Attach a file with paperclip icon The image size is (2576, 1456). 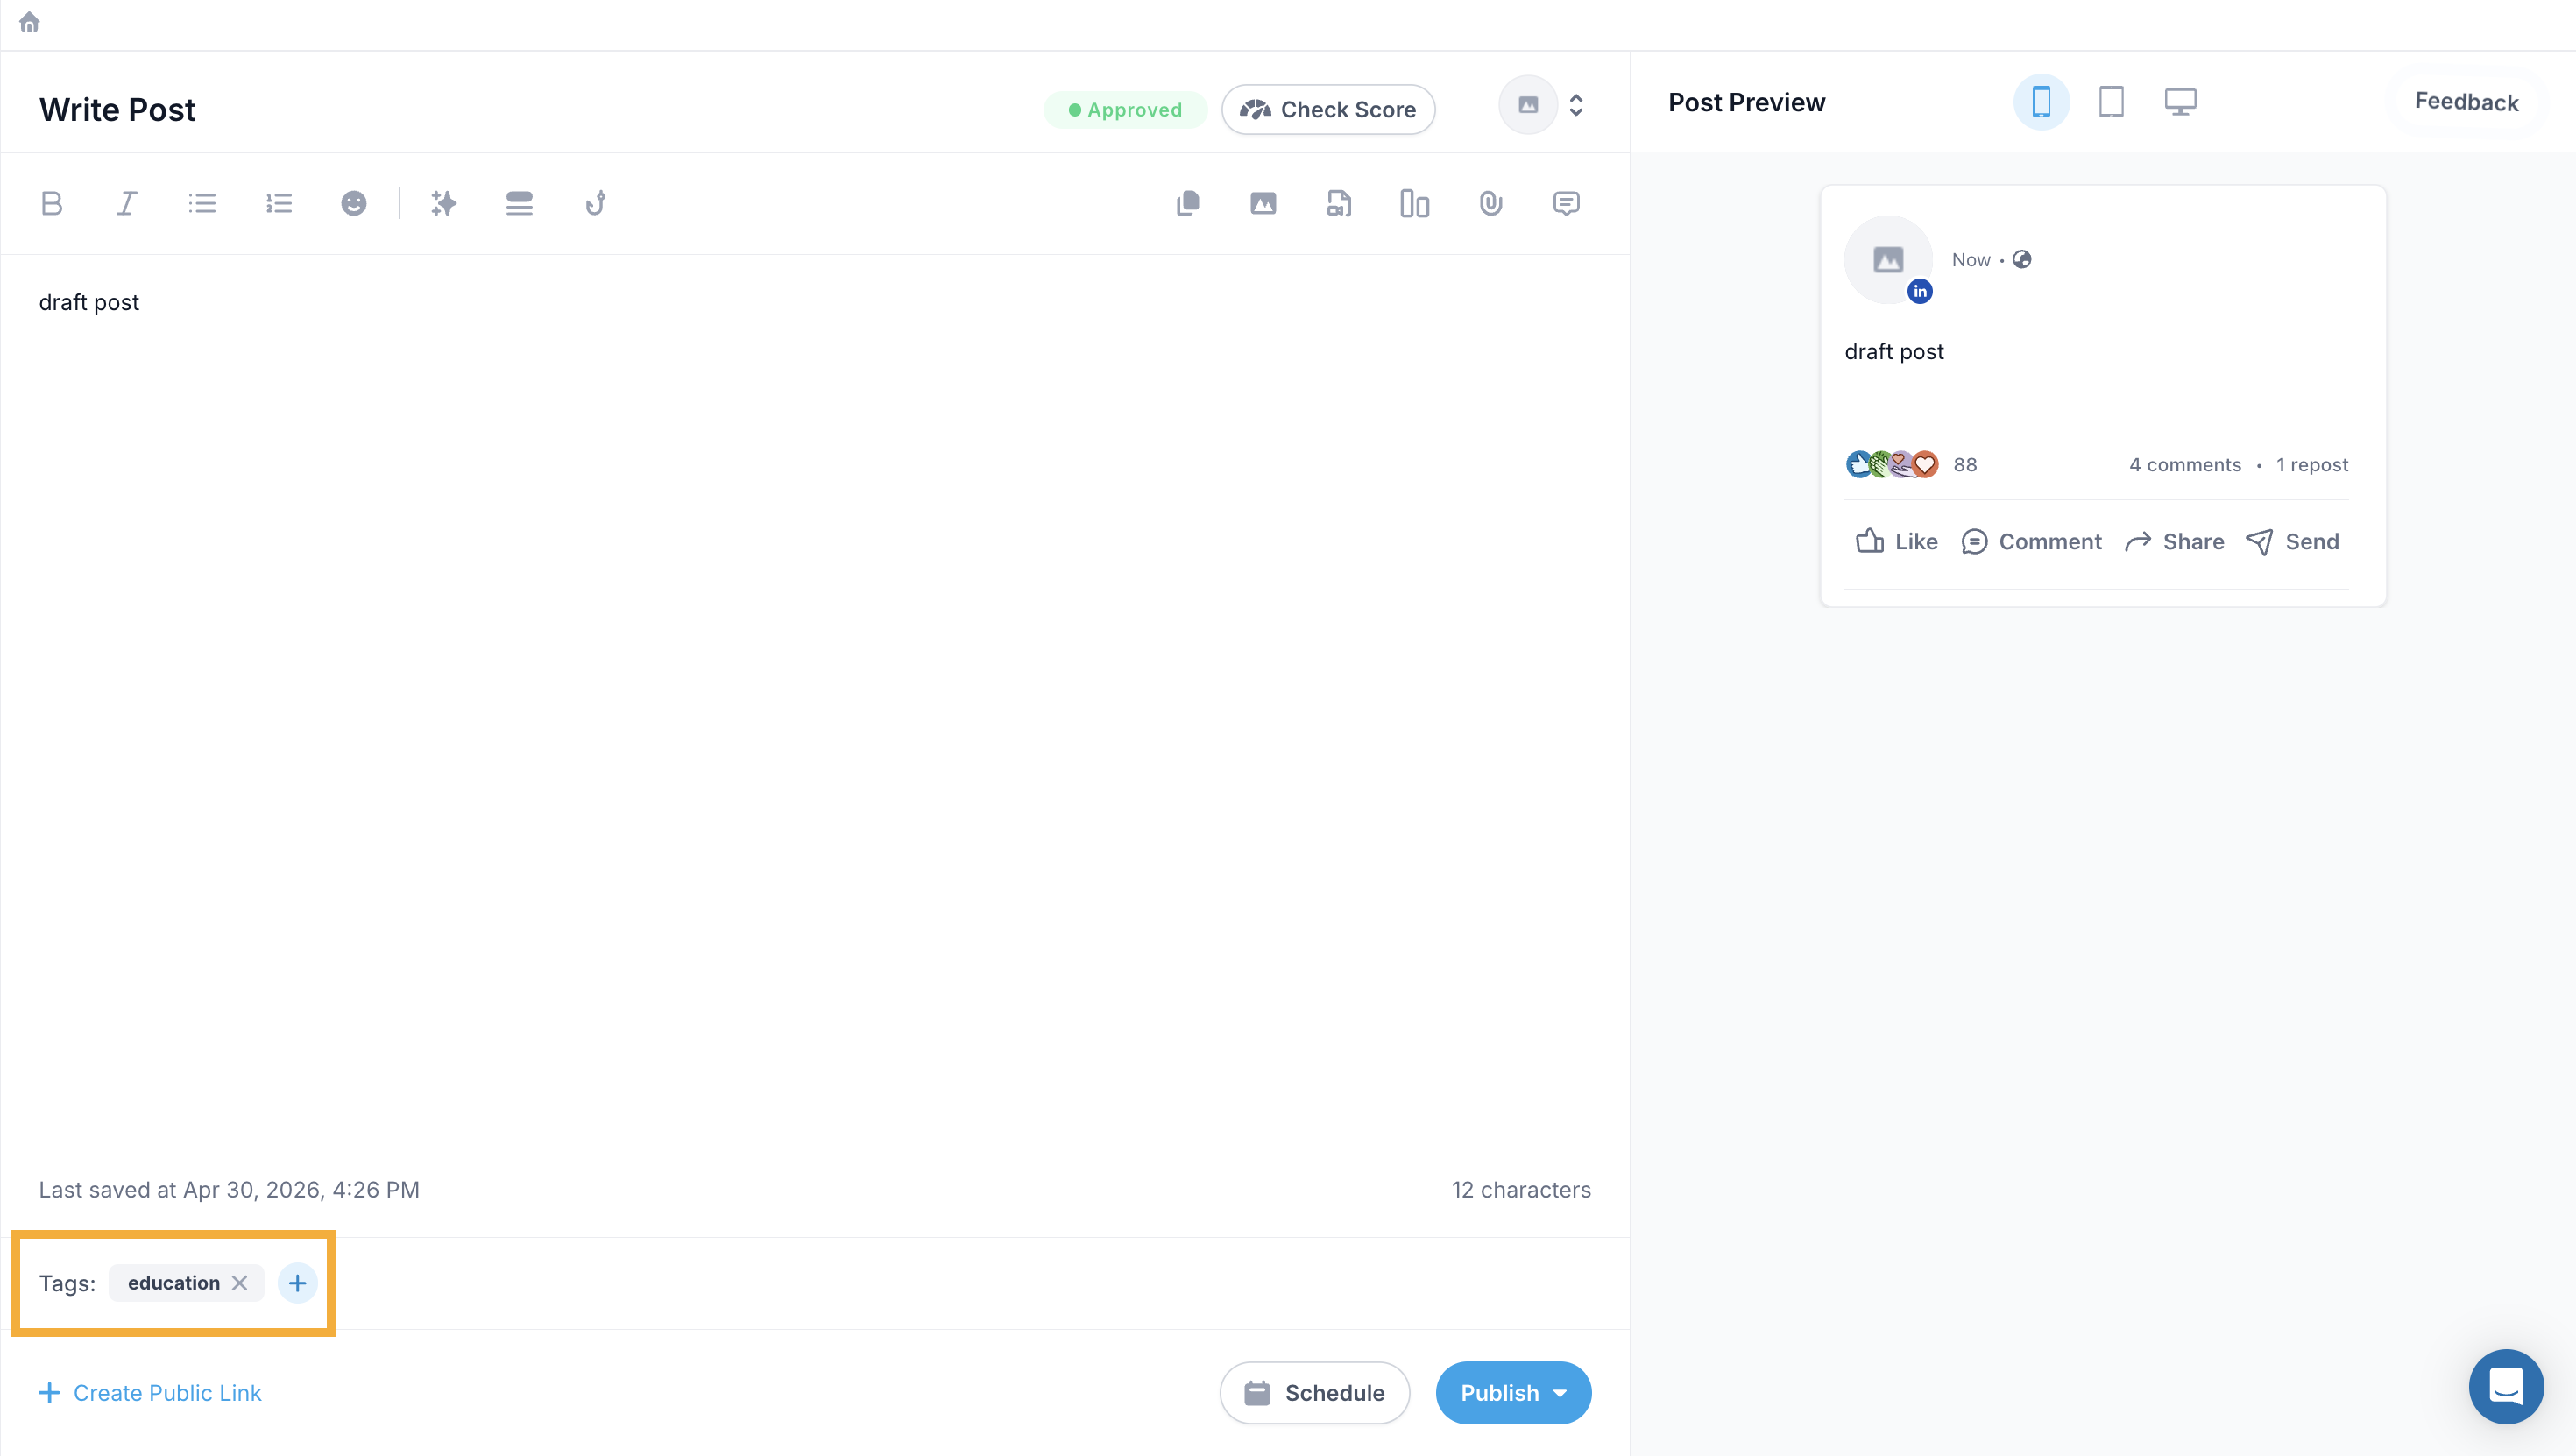pyautogui.click(x=1491, y=204)
